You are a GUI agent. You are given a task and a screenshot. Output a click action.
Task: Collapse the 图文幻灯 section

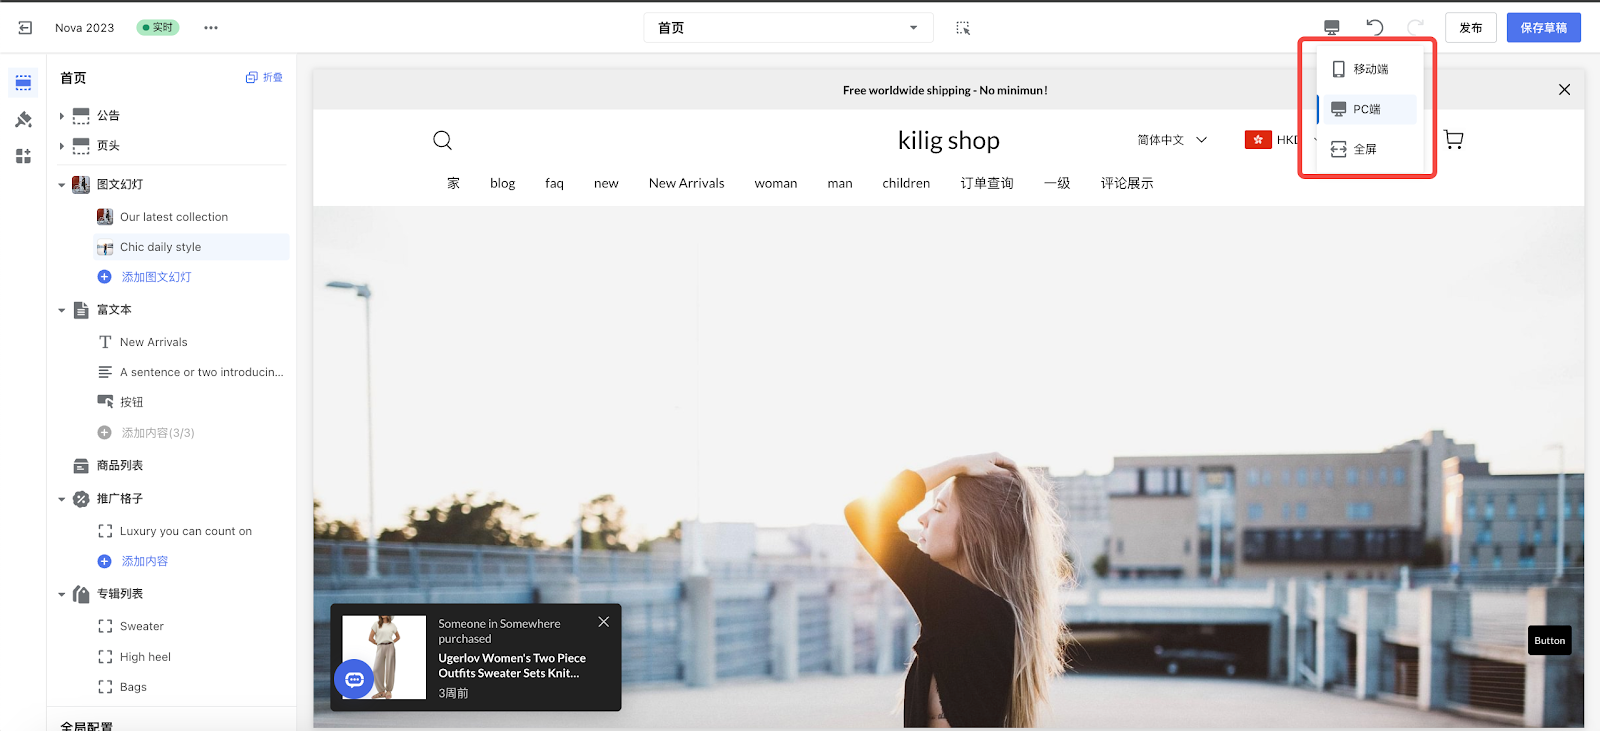[x=62, y=185]
